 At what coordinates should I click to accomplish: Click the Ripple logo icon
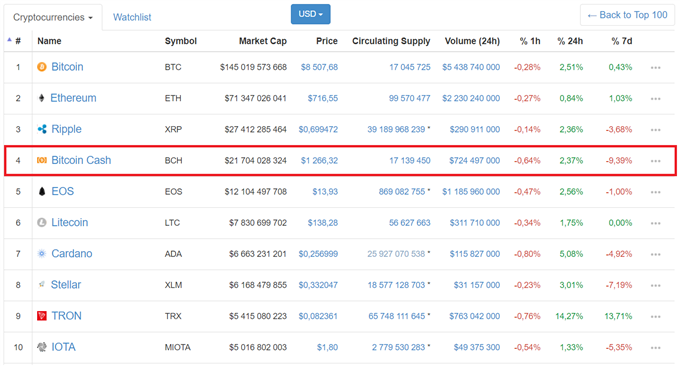(x=42, y=129)
